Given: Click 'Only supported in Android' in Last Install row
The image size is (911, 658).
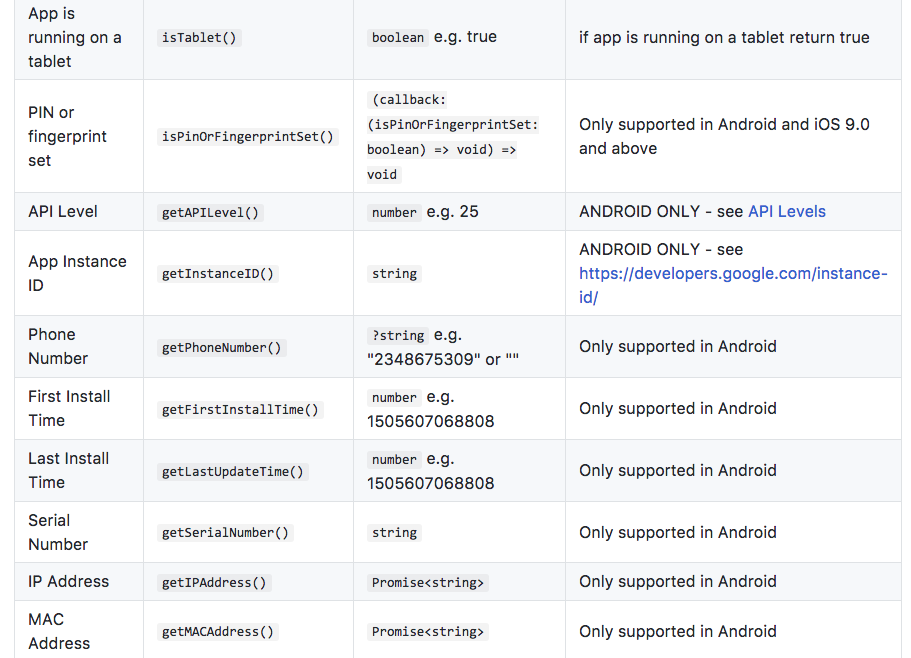Looking at the screenshot, I should pos(677,470).
